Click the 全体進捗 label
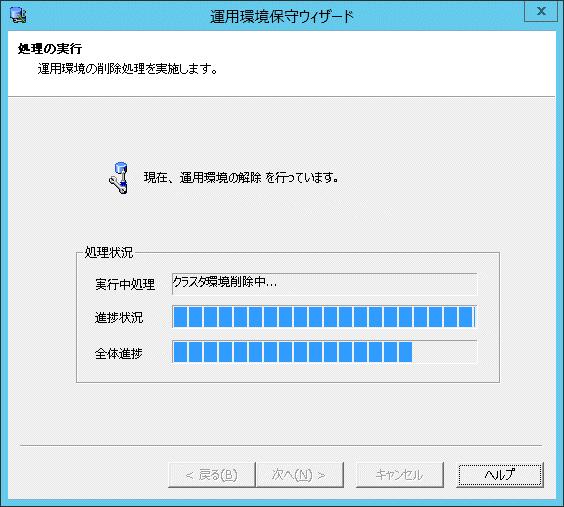Image resolution: width=564 pixels, height=507 pixels. tap(119, 354)
